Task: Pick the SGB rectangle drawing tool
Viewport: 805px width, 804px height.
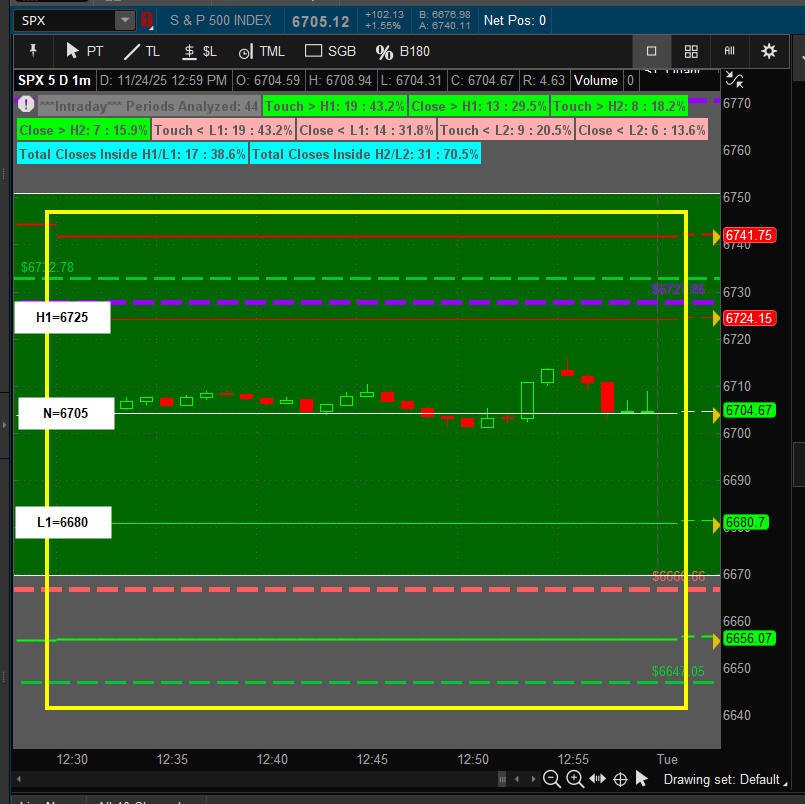Action: [329, 51]
